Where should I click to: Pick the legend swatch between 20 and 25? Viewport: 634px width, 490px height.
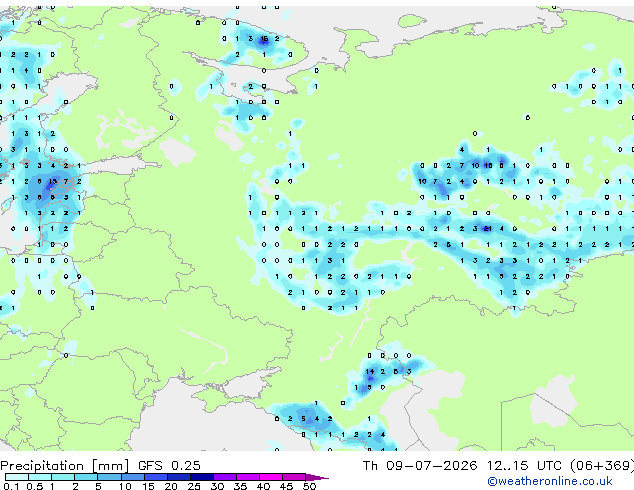click(178, 477)
